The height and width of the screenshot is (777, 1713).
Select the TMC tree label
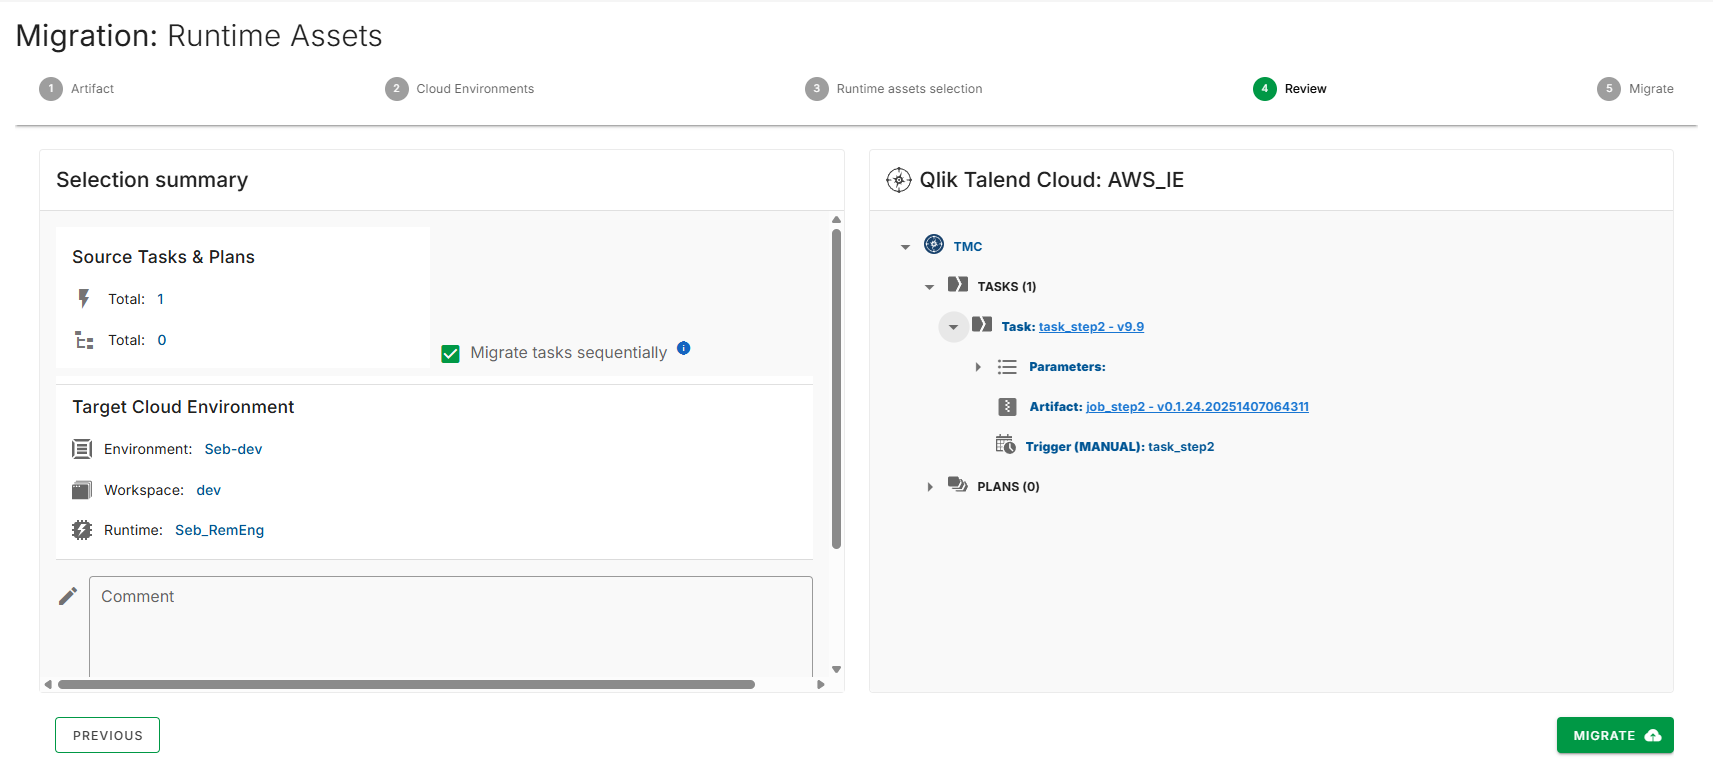(x=968, y=247)
